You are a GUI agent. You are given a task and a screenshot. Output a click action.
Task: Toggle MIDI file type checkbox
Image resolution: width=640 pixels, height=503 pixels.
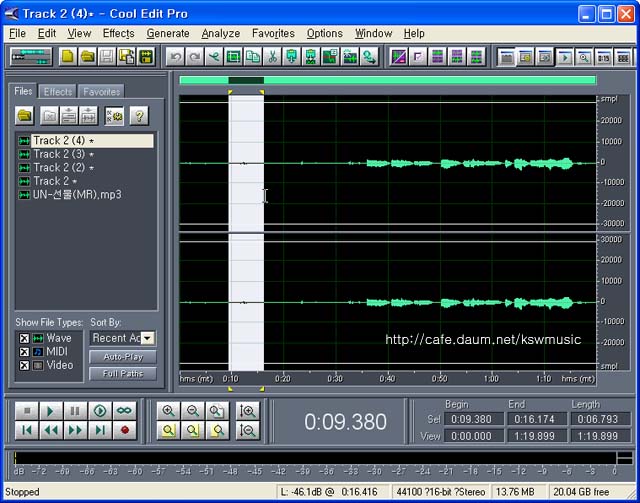tap(24, 352)
